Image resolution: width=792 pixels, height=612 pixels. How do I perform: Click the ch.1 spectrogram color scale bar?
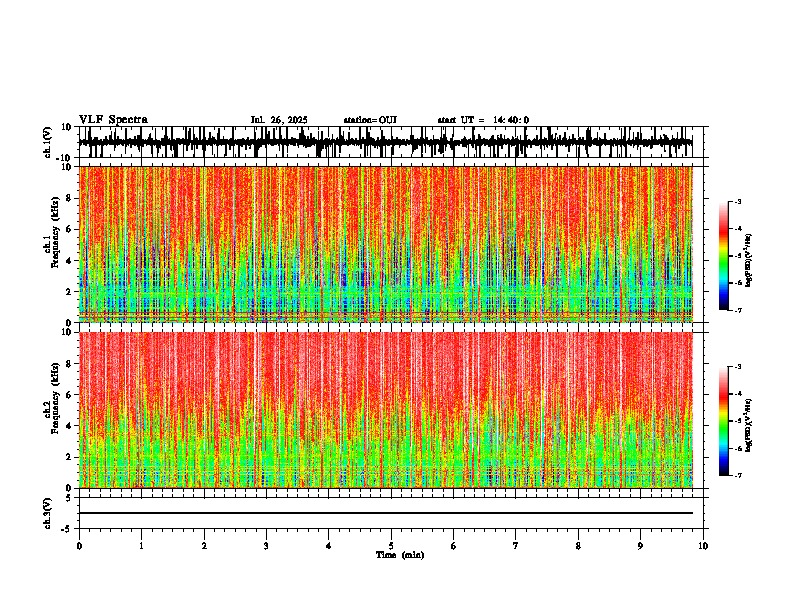click(x=723, y=256)
